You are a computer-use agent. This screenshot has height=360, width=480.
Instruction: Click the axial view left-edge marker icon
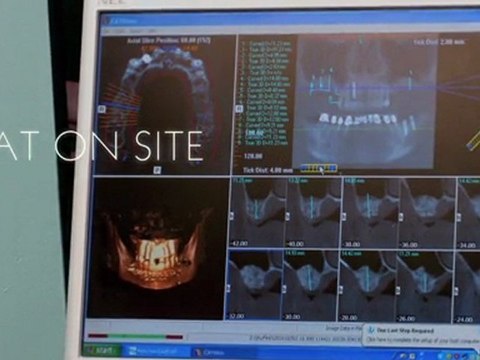click(102, 109)
